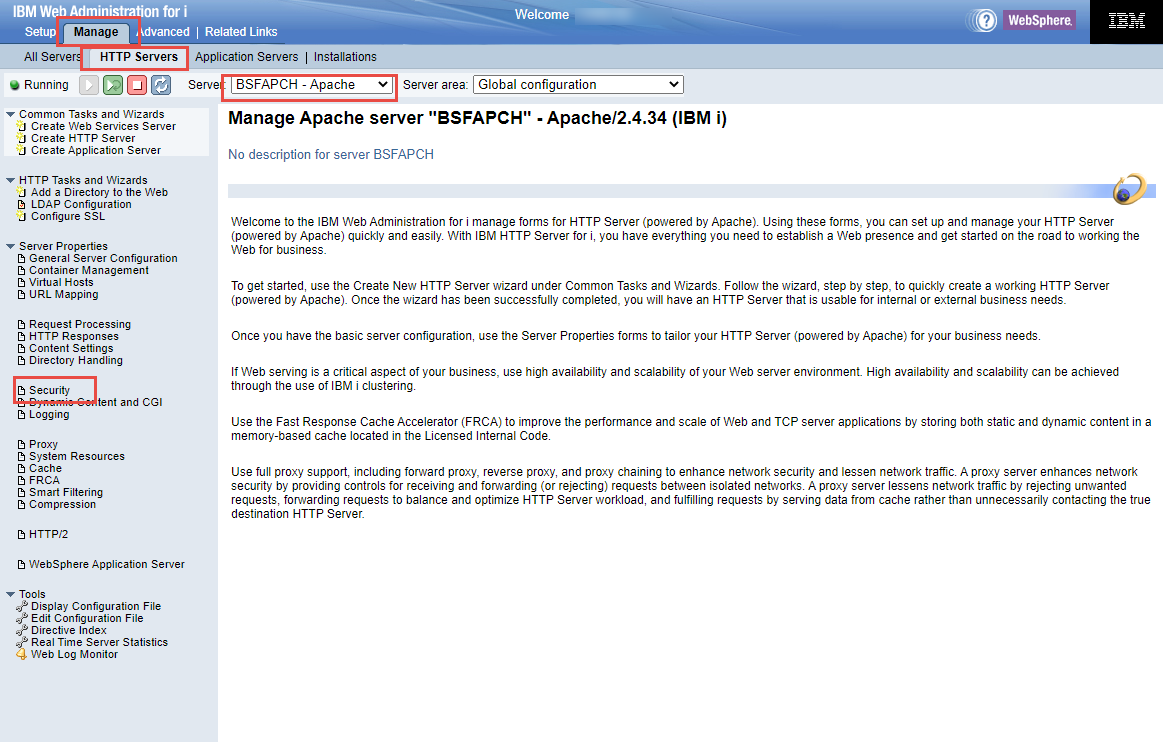Collapse the Tools section triangle
Screen dimensions: 1163x742
pyautogui.click(x=9, y=593)
